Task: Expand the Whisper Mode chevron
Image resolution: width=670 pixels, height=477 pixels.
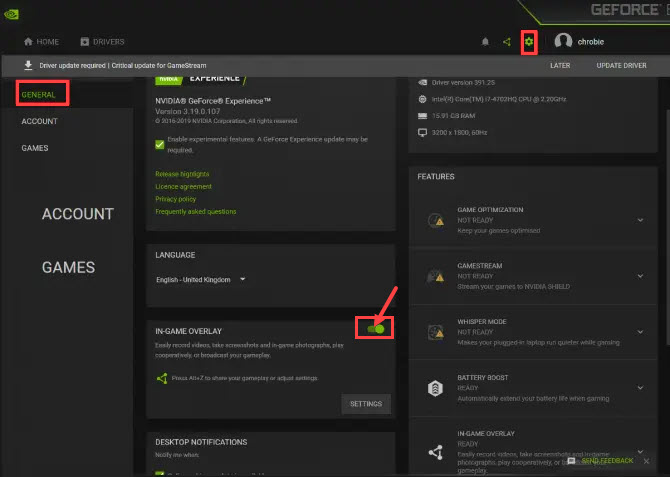Action: pyautogui.click(x=640, y=332)
